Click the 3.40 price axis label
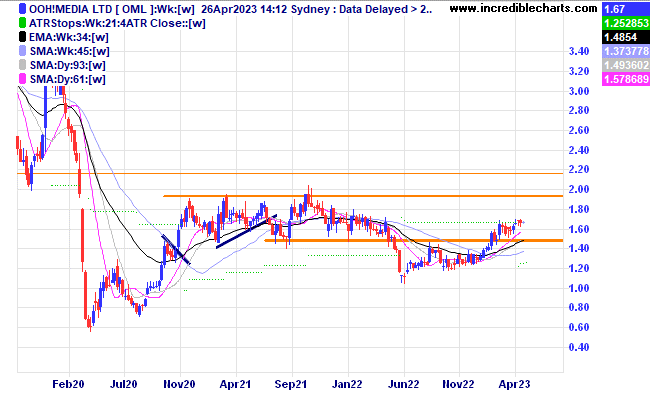This screenshot has height=395, width=651. [x=579, y=52]
